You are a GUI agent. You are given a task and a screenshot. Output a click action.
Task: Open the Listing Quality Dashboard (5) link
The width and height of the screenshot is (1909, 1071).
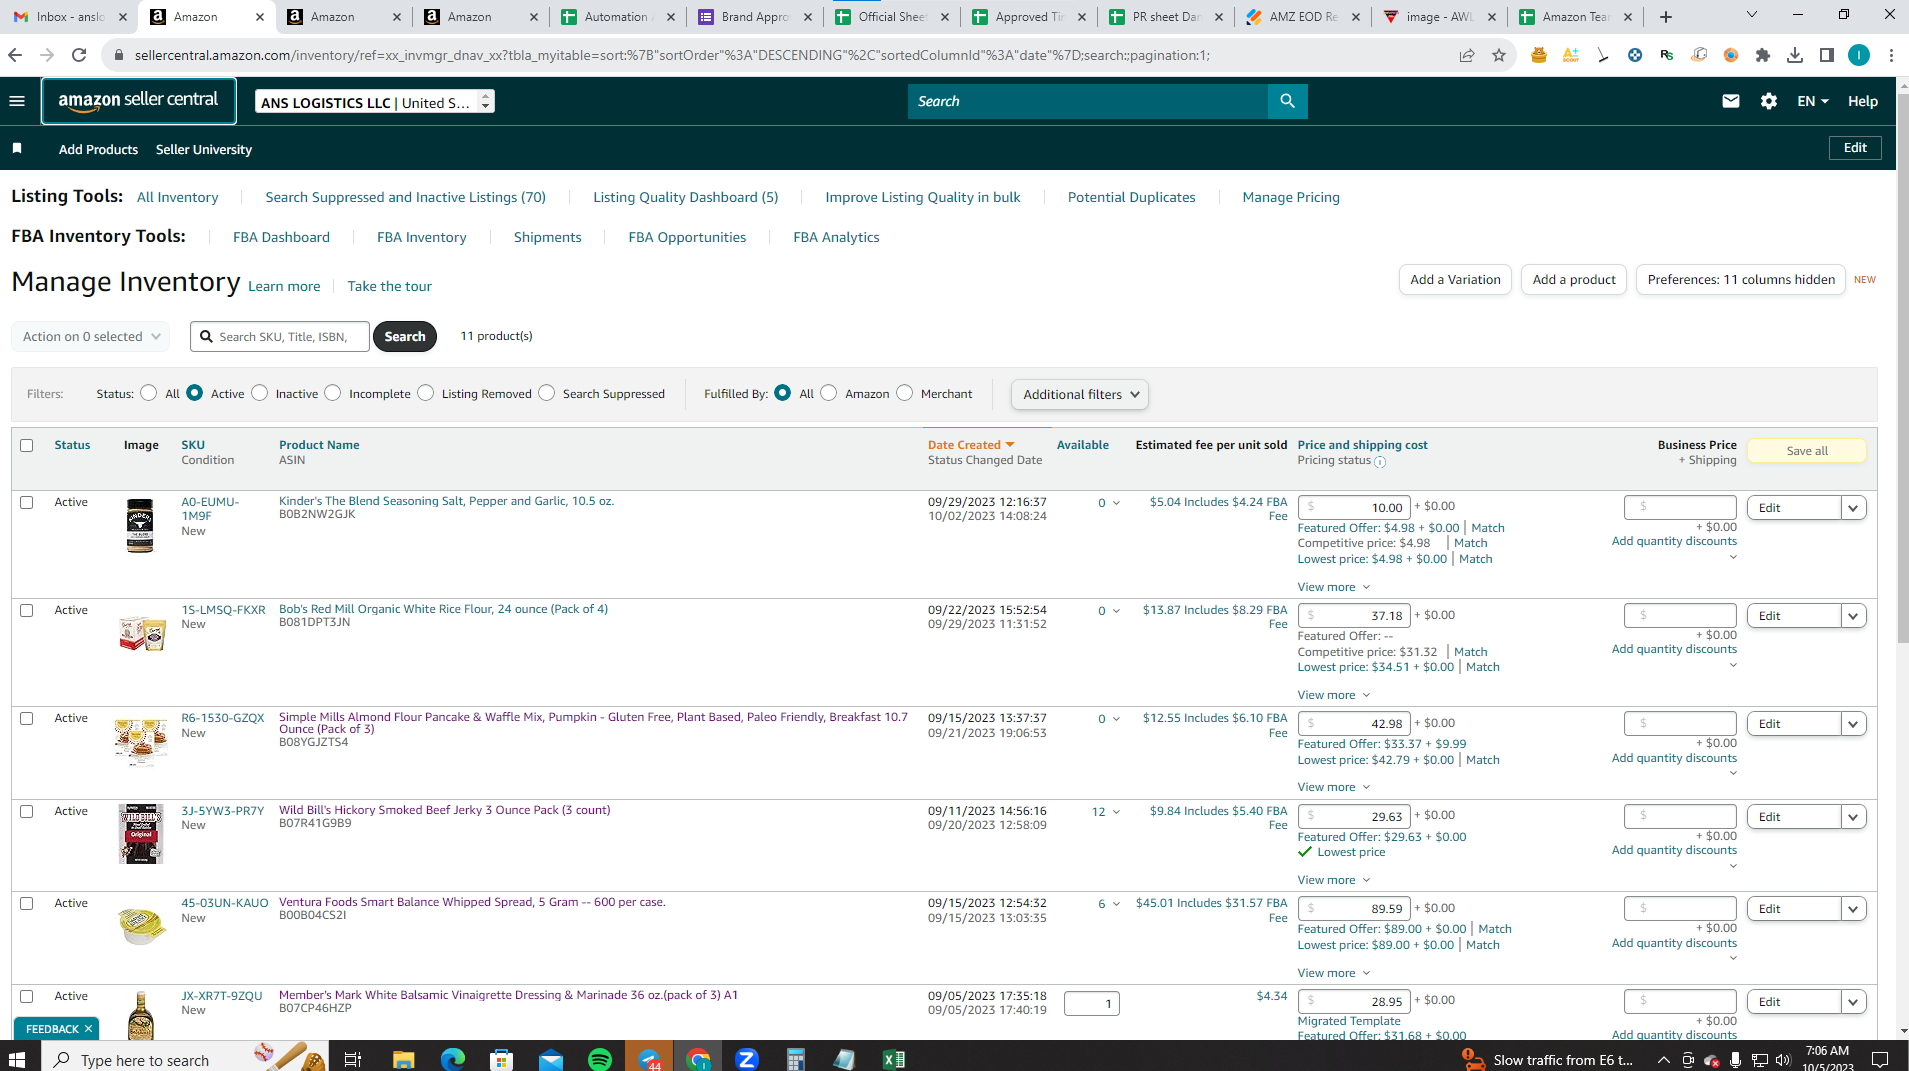tap(685, 197)
